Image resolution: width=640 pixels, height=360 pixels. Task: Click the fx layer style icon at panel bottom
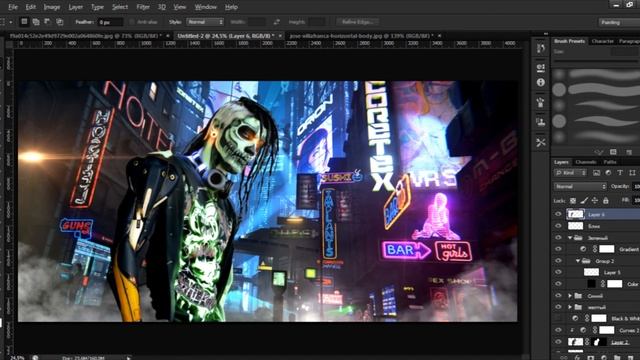point(577,358)
